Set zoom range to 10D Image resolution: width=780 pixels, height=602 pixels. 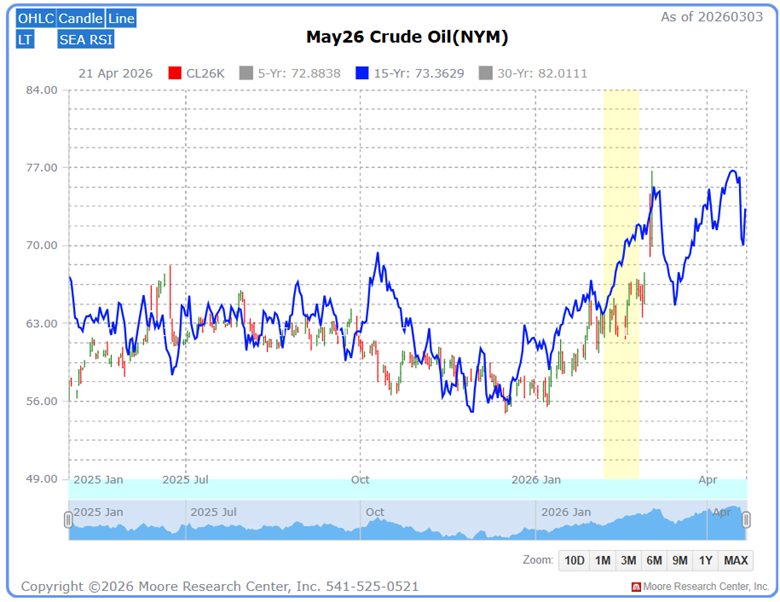tap(574, 561)
